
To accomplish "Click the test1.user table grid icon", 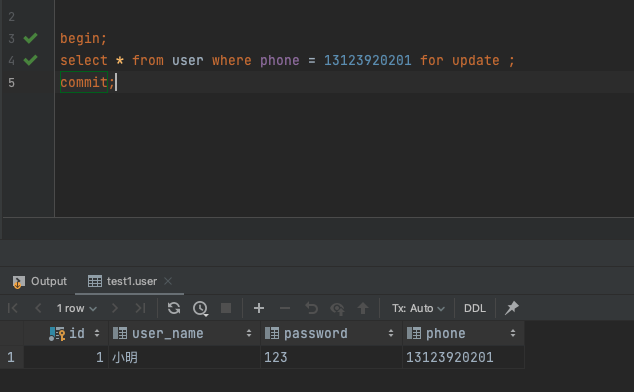I will [95, 281].
